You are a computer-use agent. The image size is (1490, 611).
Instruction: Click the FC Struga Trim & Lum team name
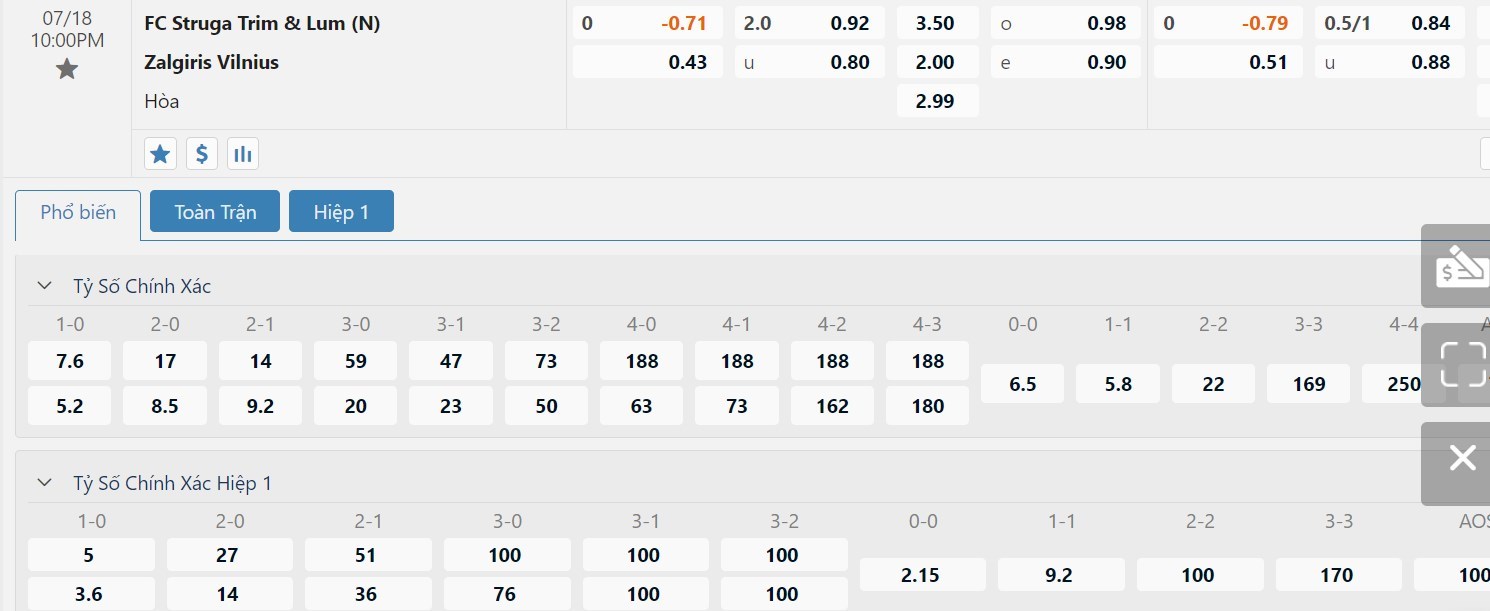[262, 23]
